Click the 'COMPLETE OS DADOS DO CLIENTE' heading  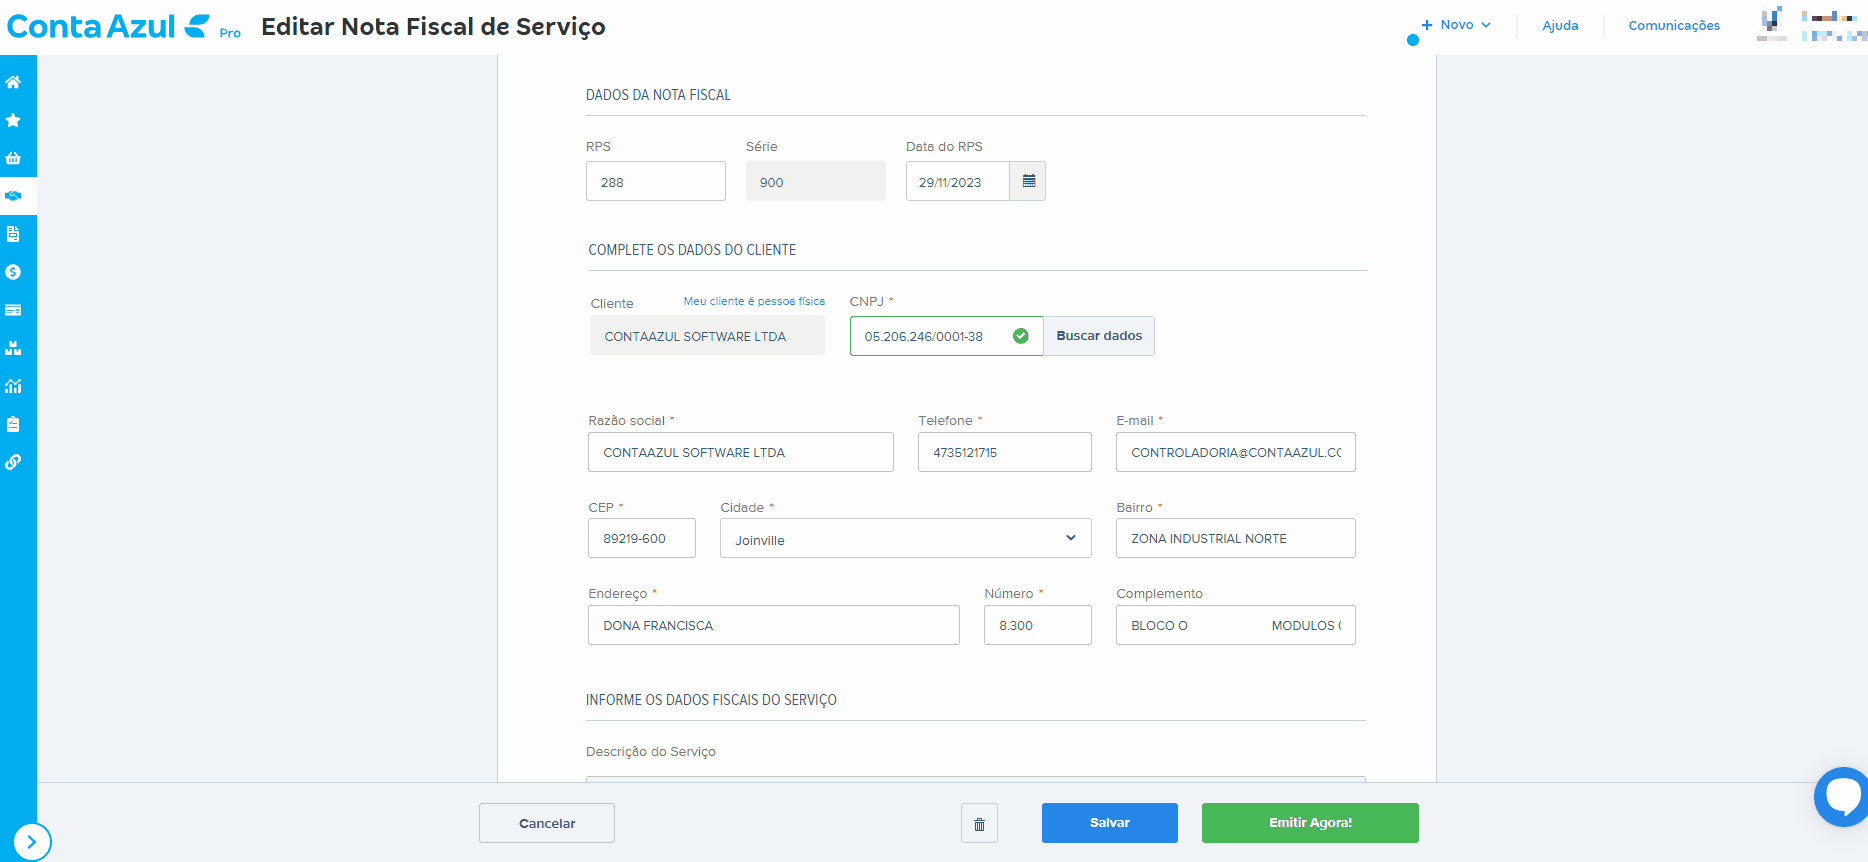pyautogui.click(x=692, y=250)
